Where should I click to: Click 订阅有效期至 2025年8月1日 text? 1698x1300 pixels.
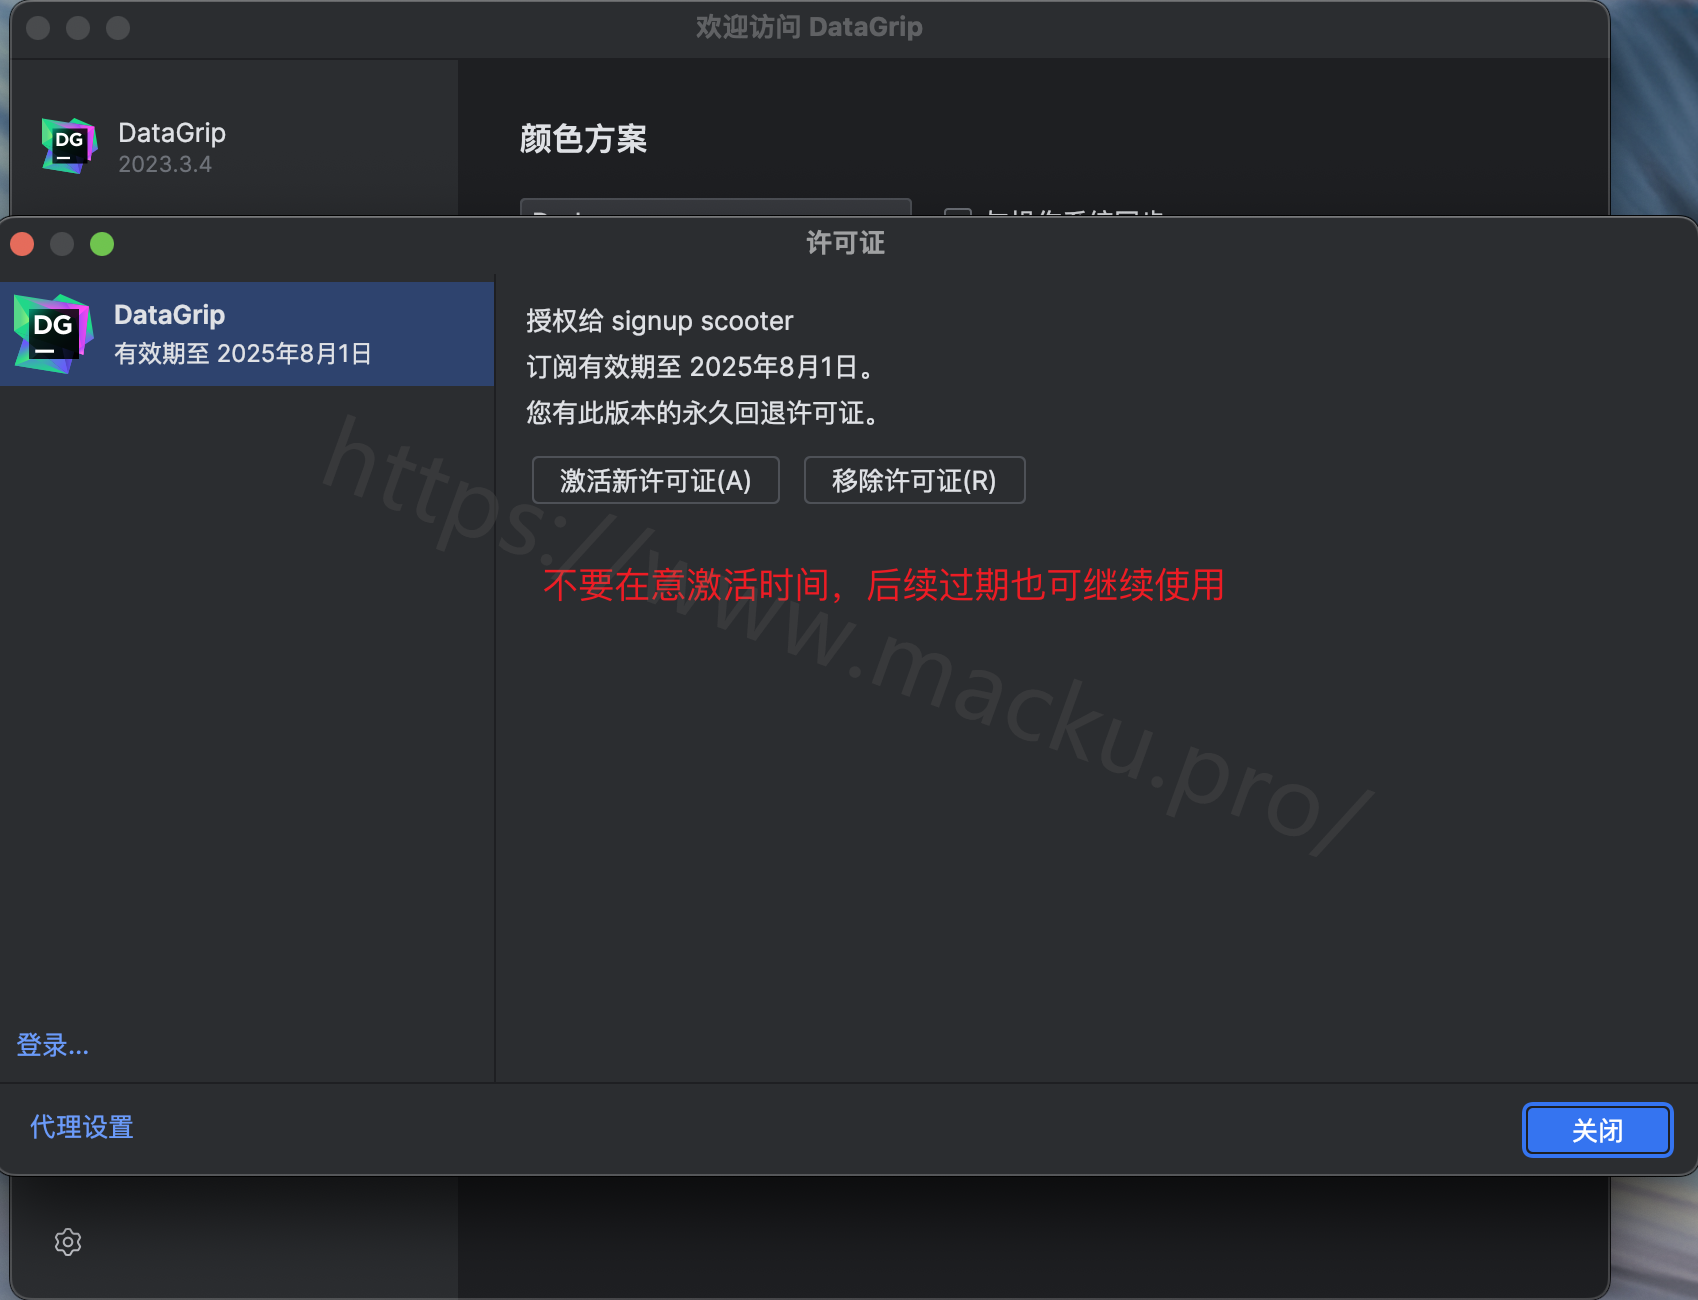click(701, 367)
